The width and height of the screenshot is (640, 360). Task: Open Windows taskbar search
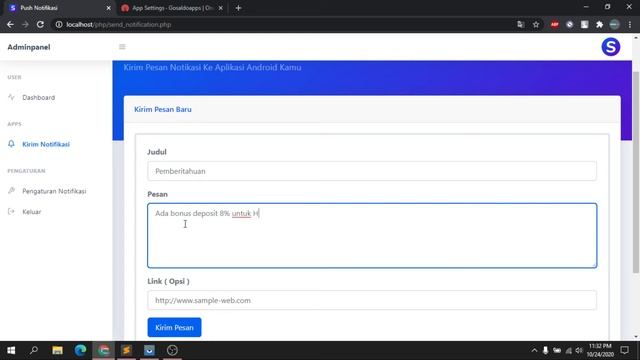34,350
